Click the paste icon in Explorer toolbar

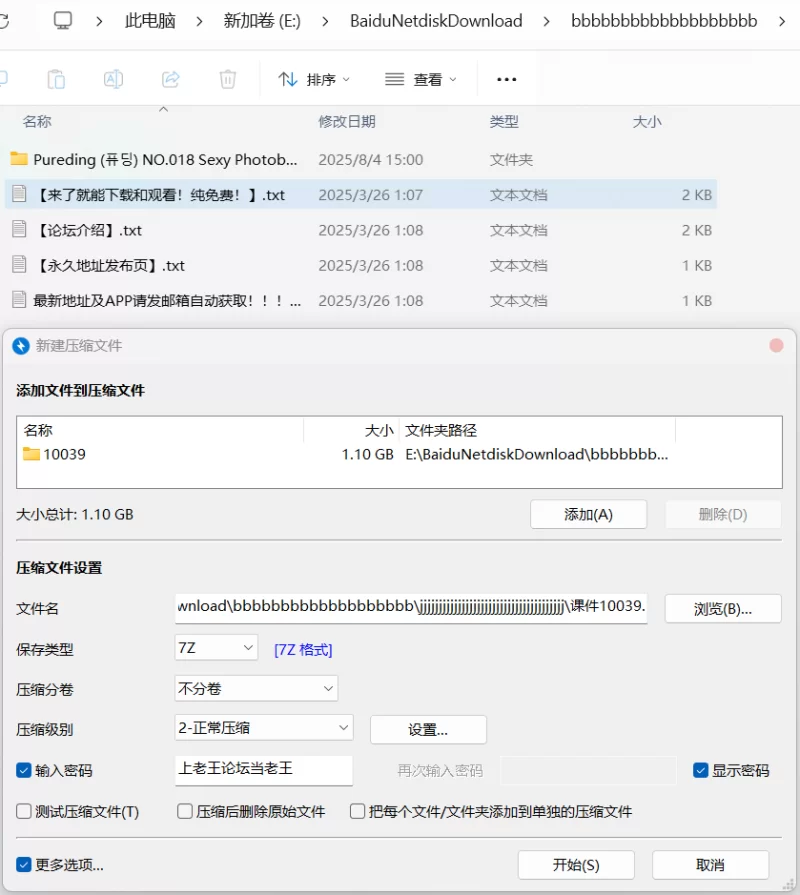click(56, 79)
